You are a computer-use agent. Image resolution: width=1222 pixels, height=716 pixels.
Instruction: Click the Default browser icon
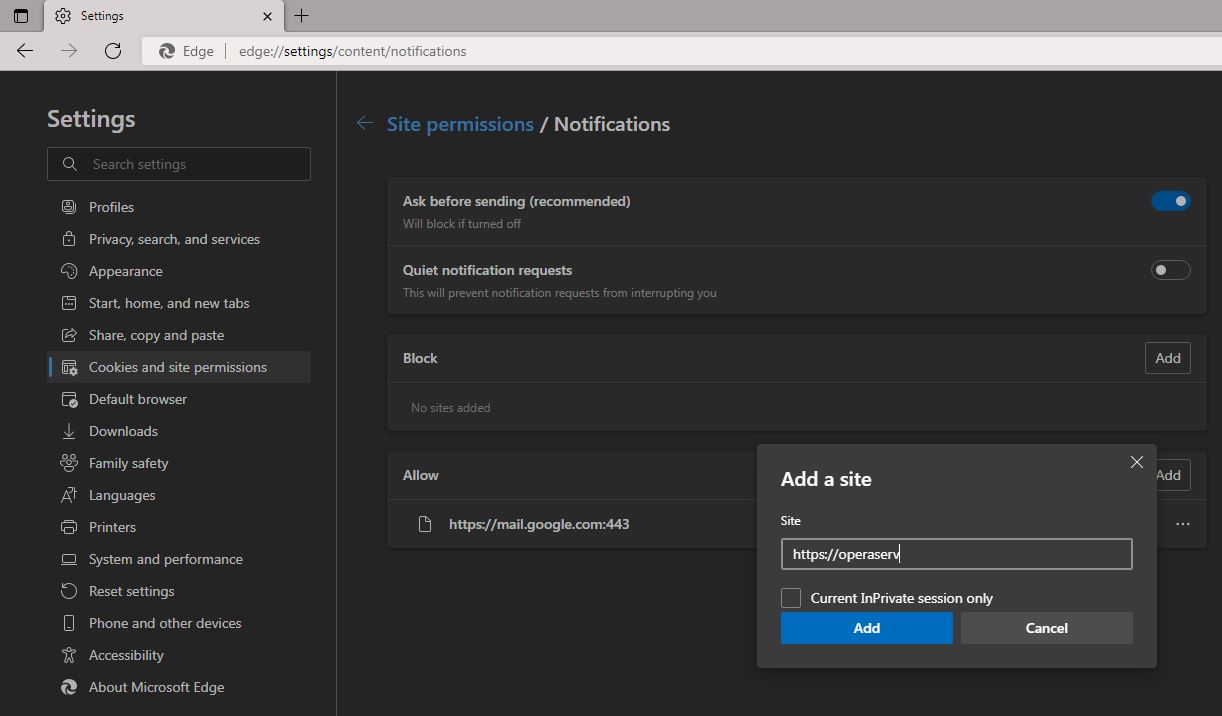pyautogui.click(x=69, y=399)
